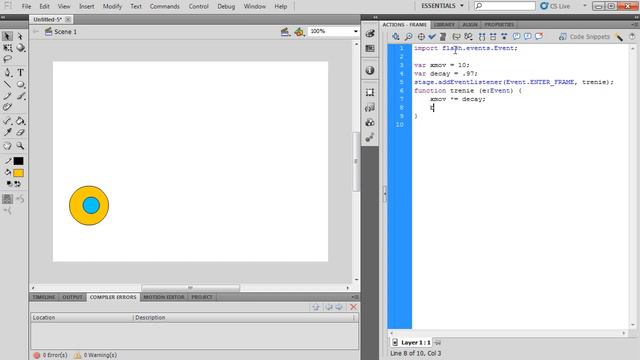Click Insert target path crosshair icon
Image resolution: width=640 pixels, height=360 pixels.
click(x=421, y=37)
